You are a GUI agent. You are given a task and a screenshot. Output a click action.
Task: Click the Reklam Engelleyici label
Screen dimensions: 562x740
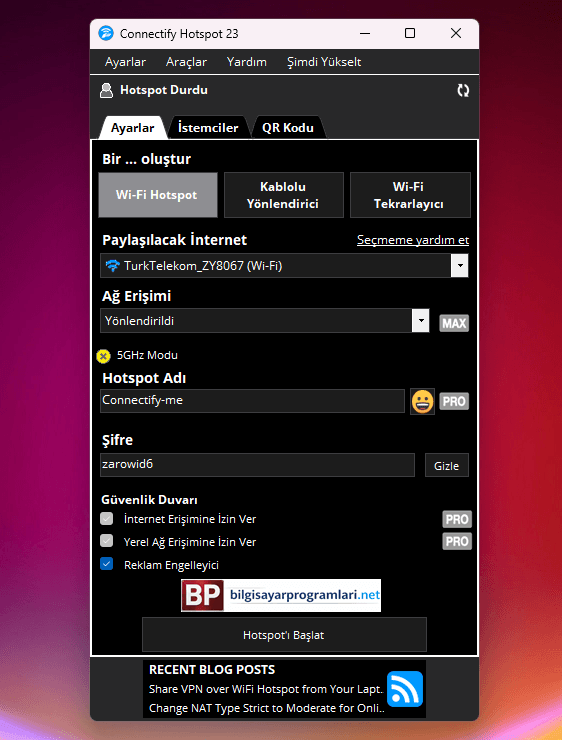(171, 565)
